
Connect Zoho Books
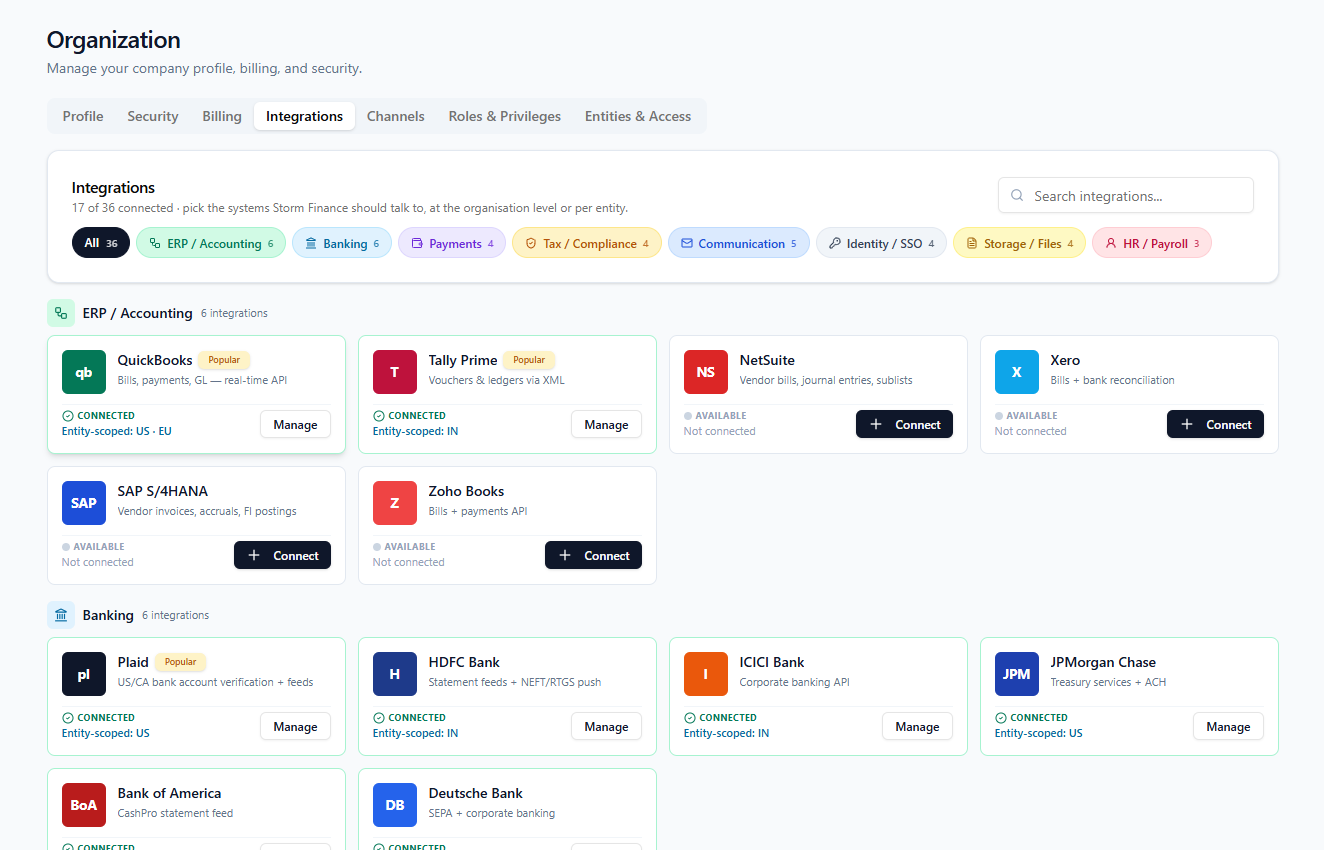click(593, 555)
